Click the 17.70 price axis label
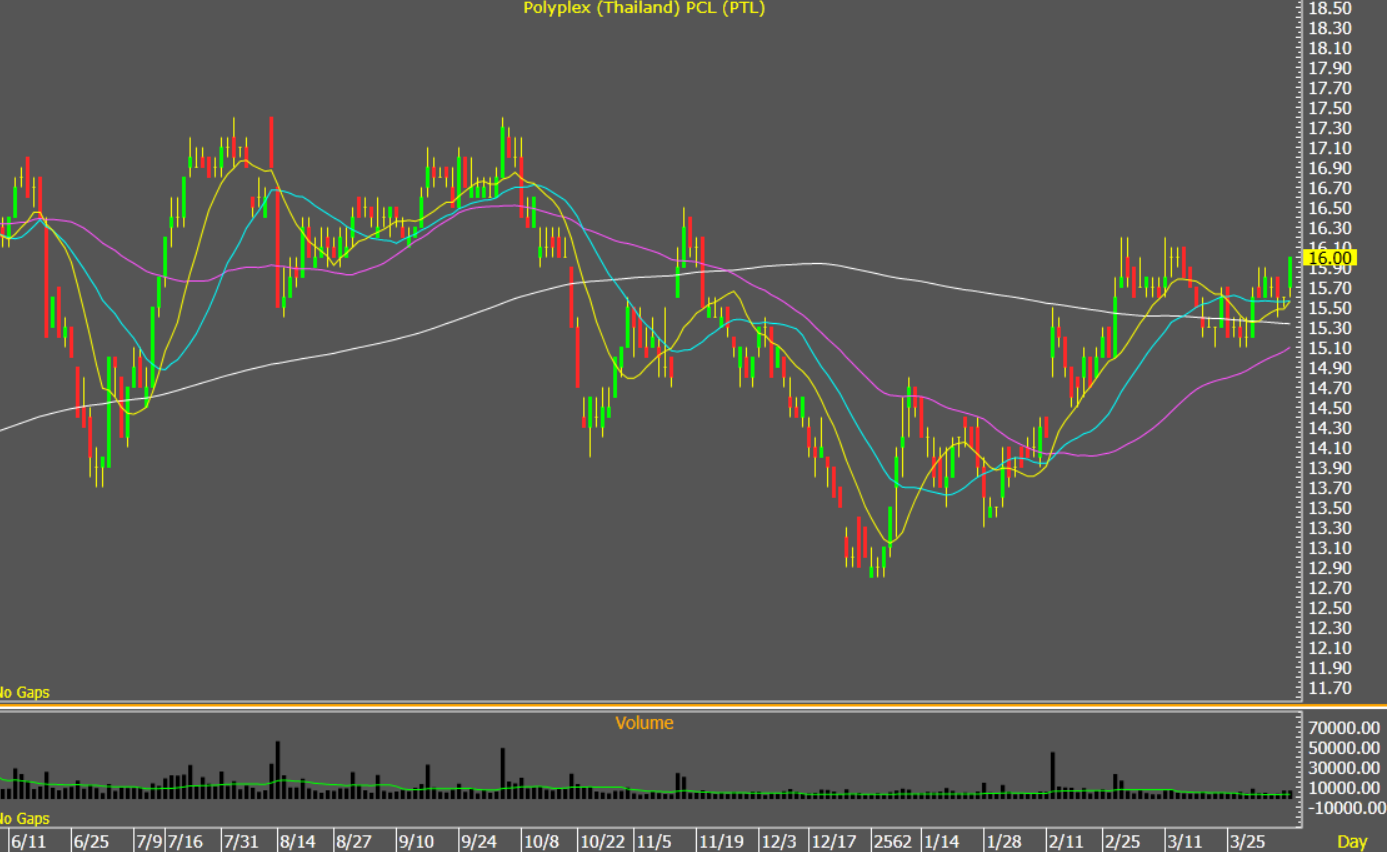Image resolution: width=1387 pixels, height=852 pixels. [1330, 88]
